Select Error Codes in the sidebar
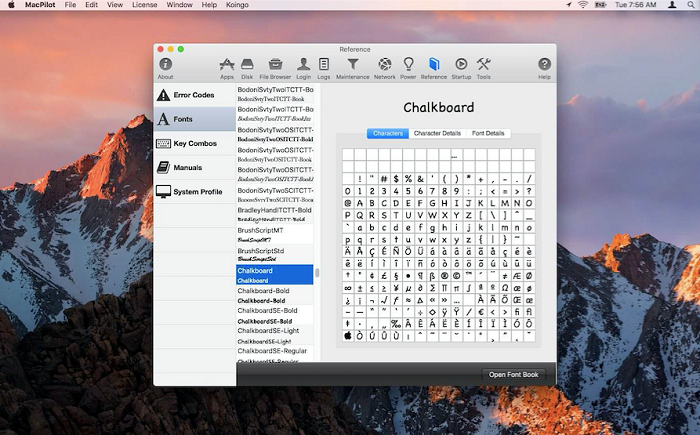Screen dimensions: 700x435 [x=195, y=95]
